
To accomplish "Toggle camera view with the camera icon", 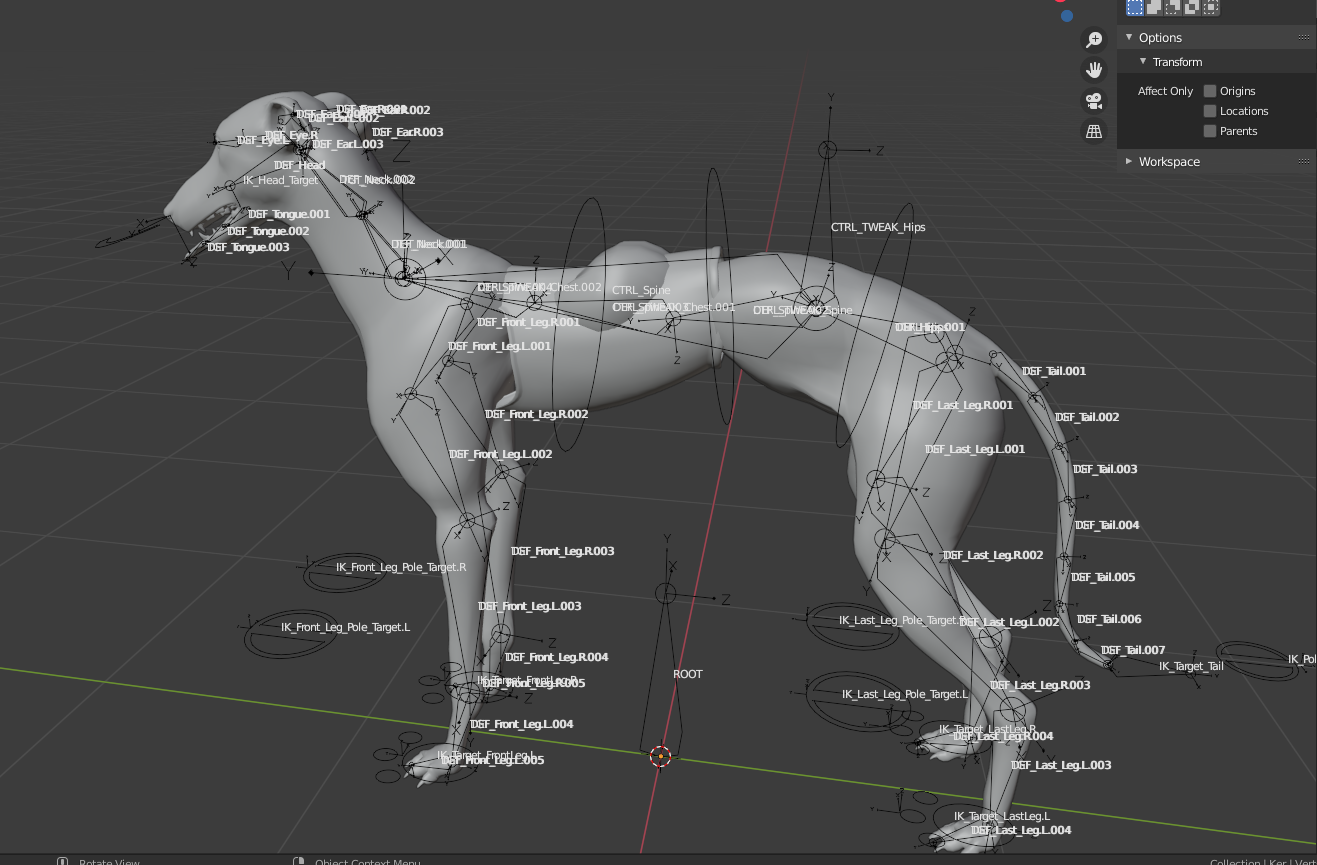I will (1094, 101).
